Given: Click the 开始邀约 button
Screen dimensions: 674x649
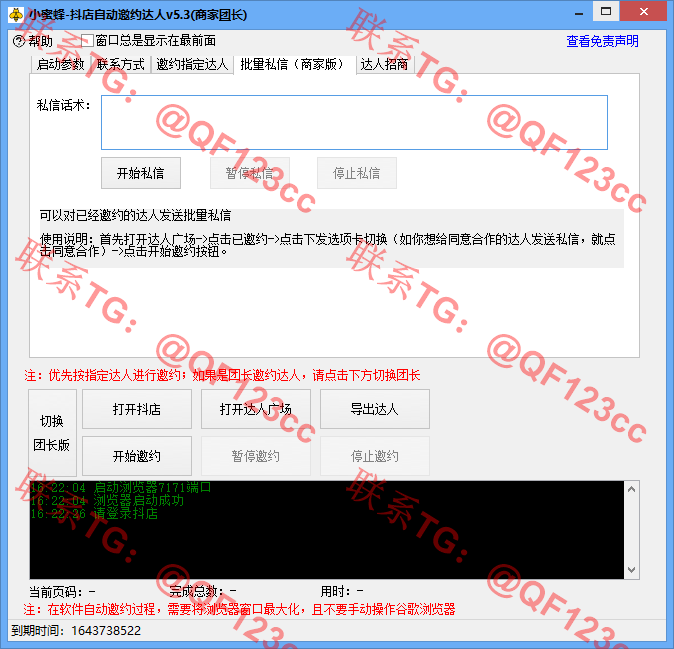Looking at the screenshot, I should click(137, 456).
